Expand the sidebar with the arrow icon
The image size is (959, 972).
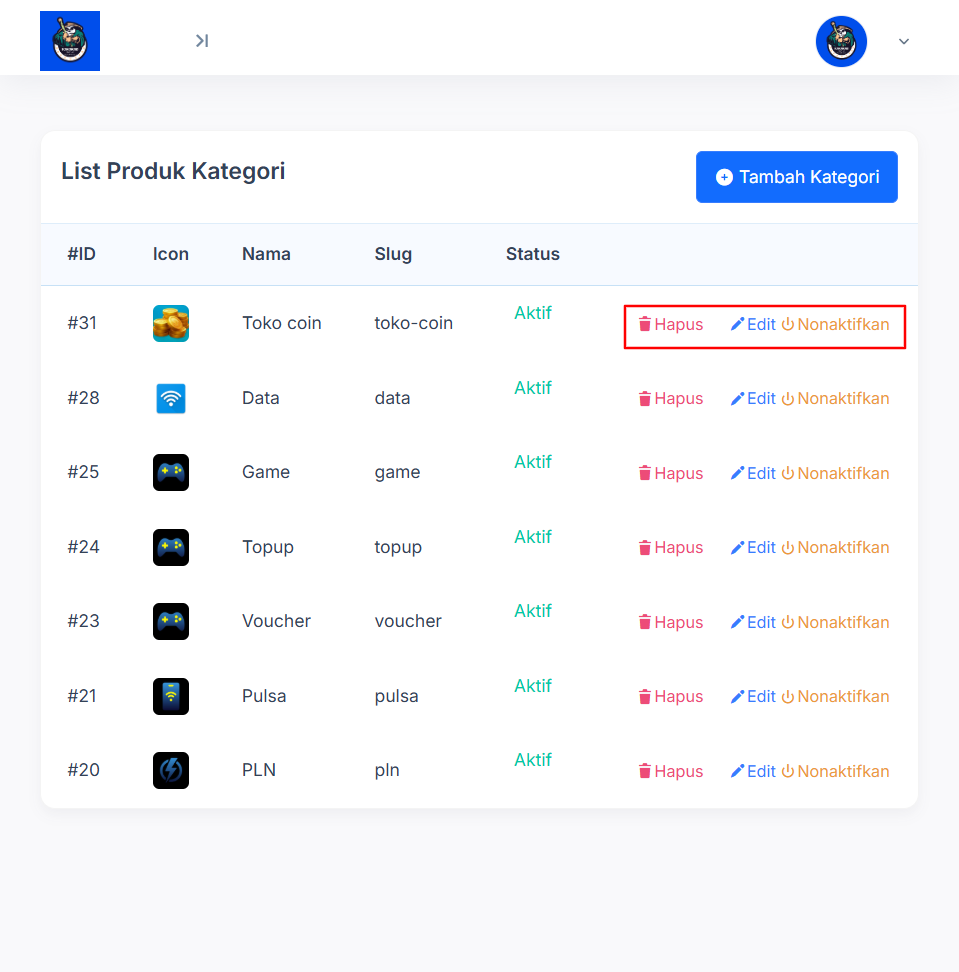pyautogui.click(x=202, y=41)
